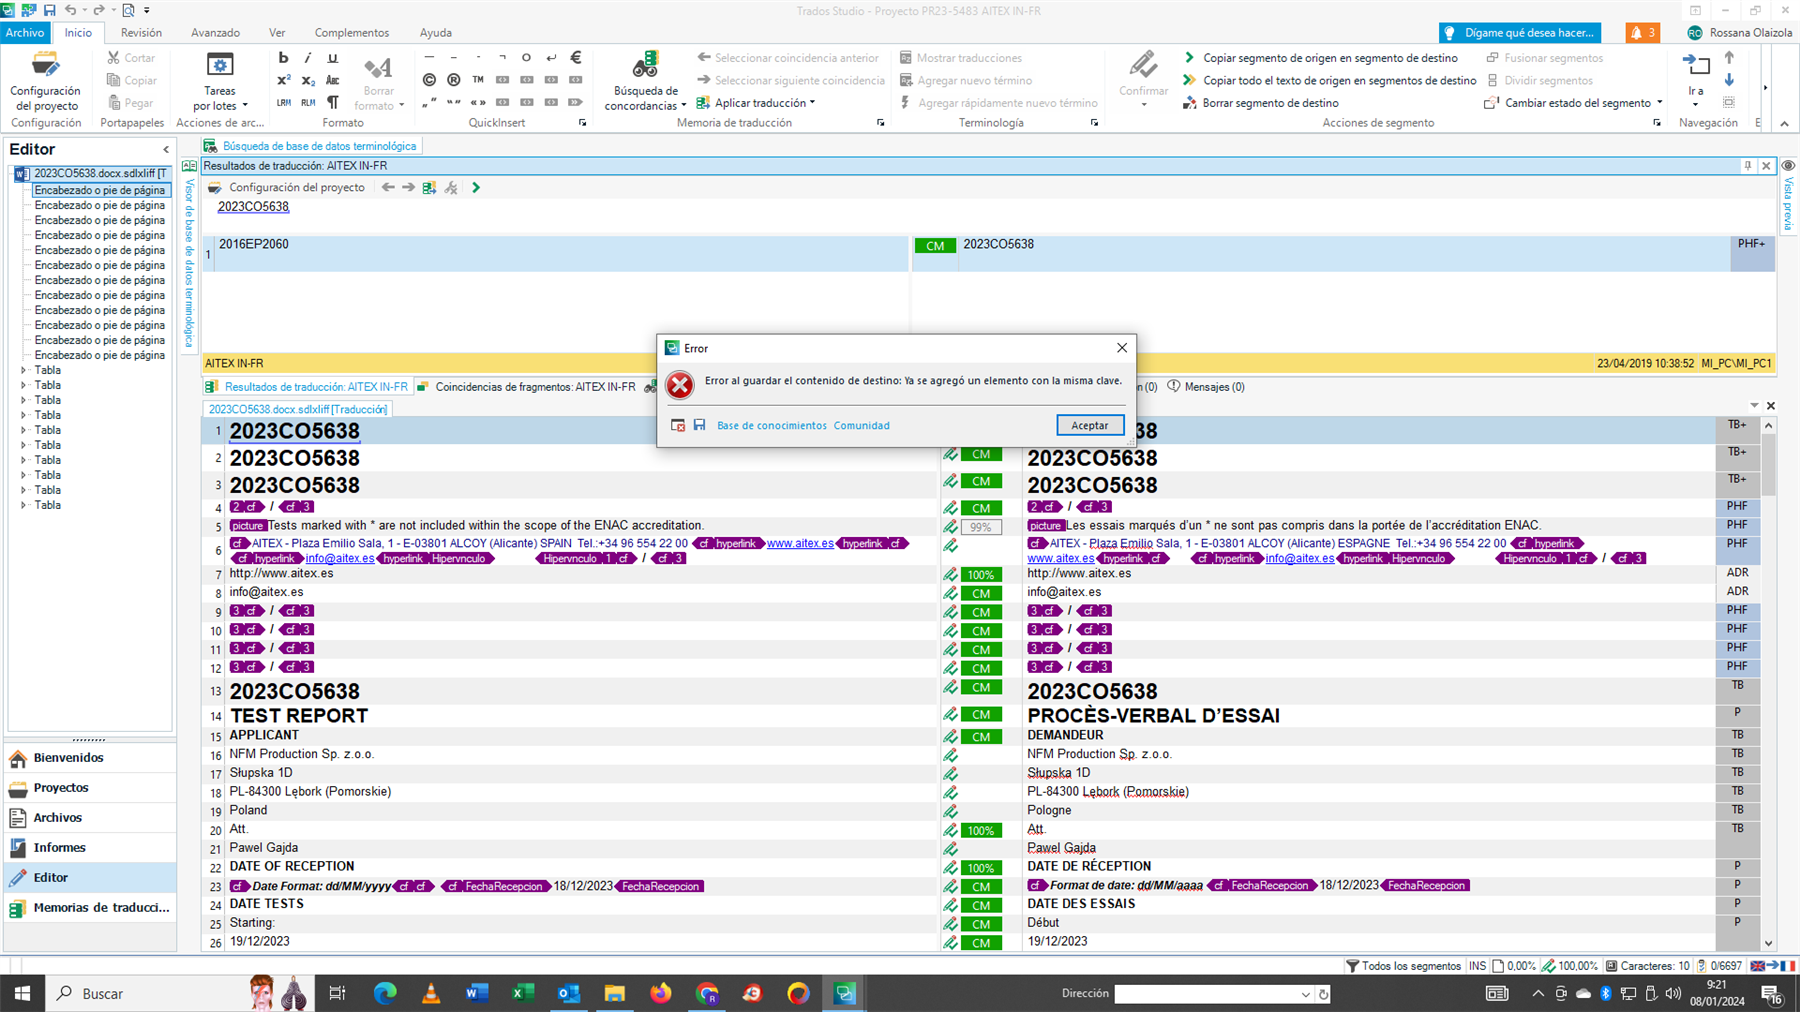This screenshot has height=1012, width=1800.
Task: Click Mostrar traducciones in Terminología group
Action: pos(960,58)
